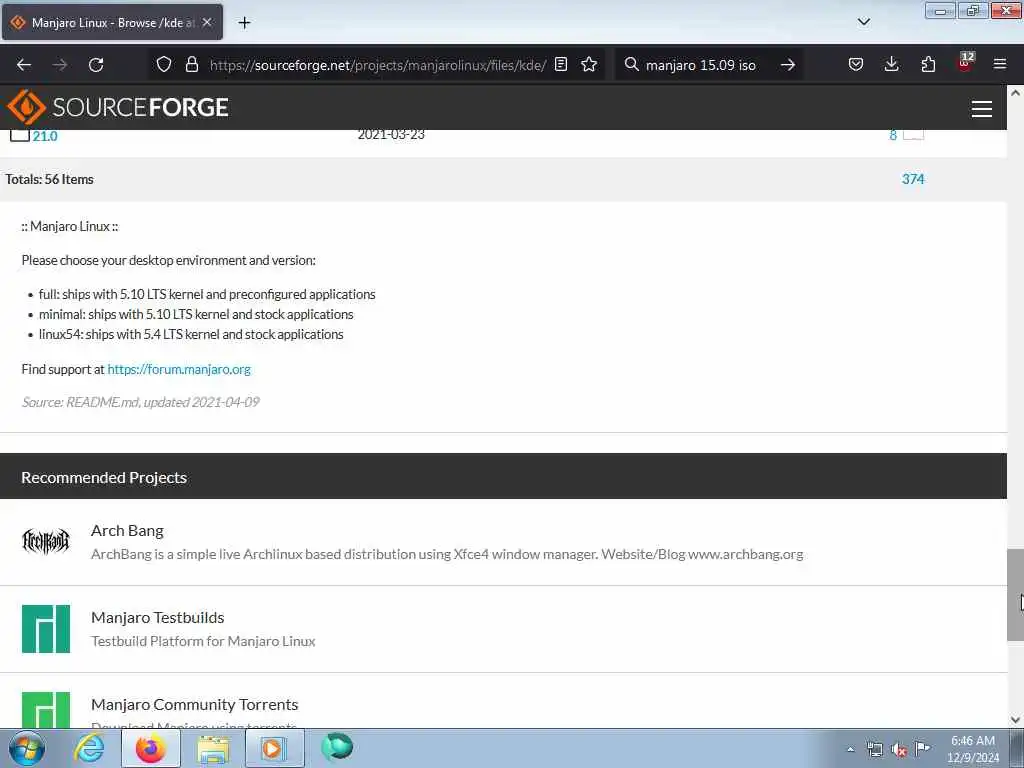Click the Manjaro Community Torrents logo
1024x768 pixels.
[x=46, y=710]
